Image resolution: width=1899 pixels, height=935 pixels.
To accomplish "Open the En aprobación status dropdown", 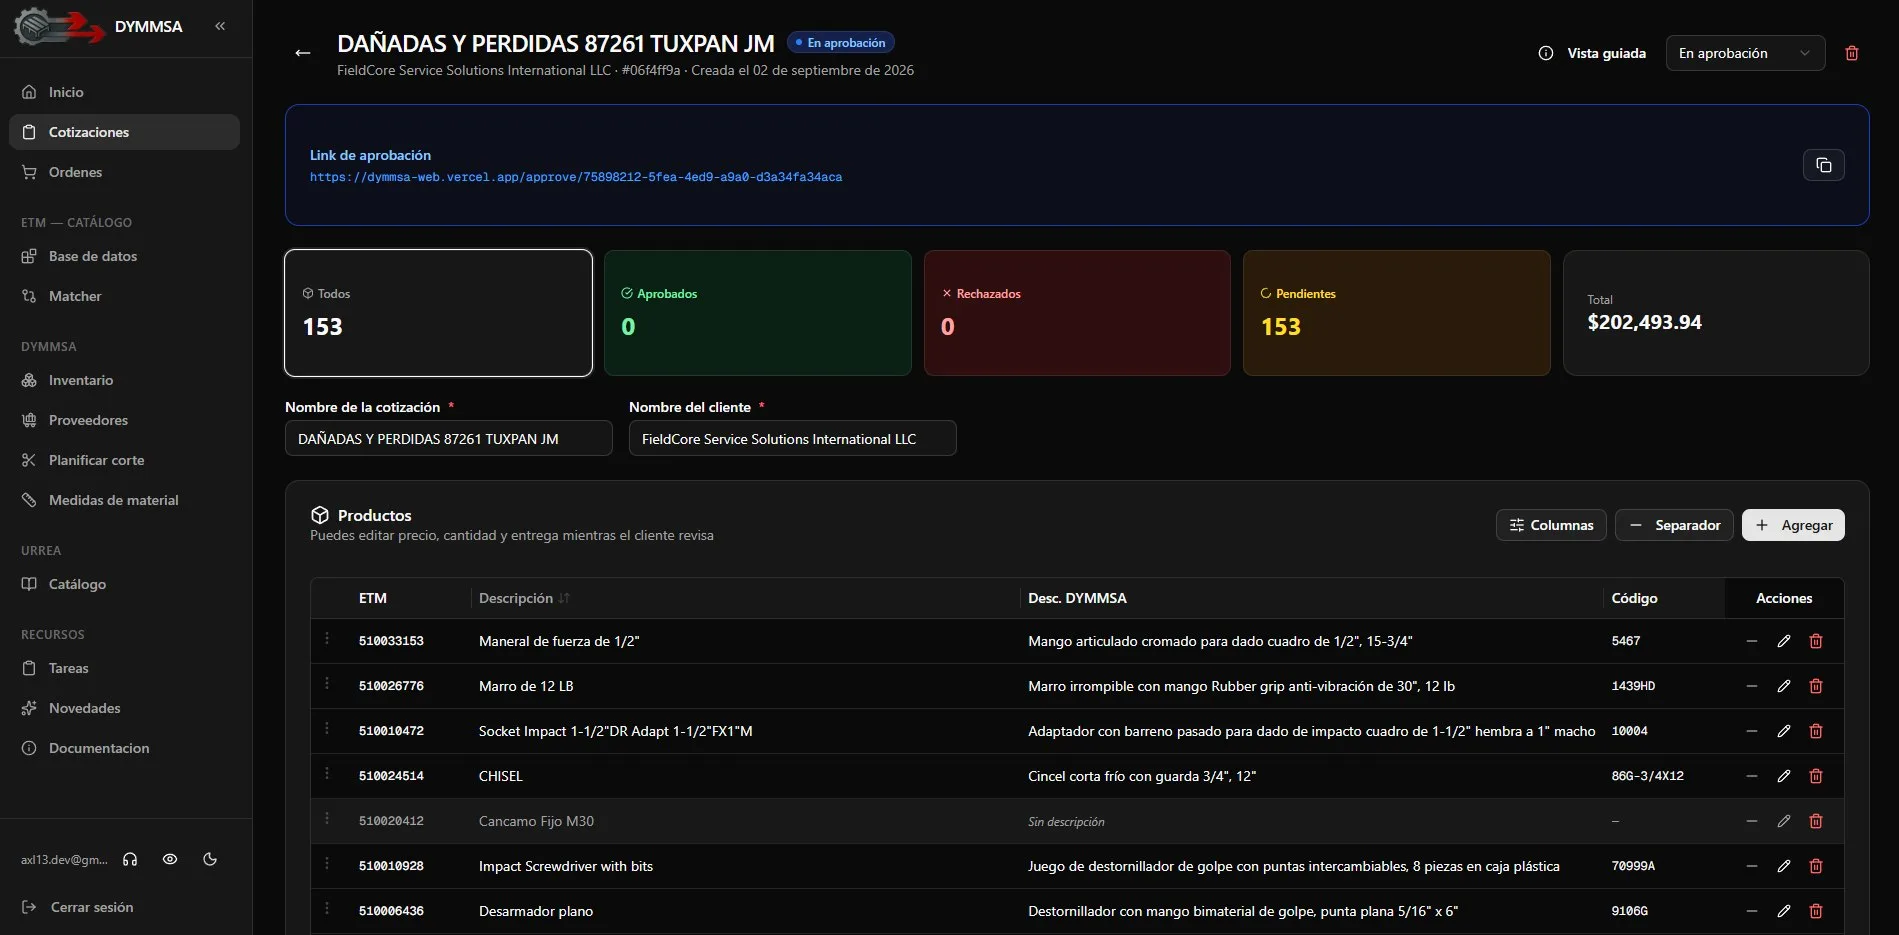I will 1745,53.
